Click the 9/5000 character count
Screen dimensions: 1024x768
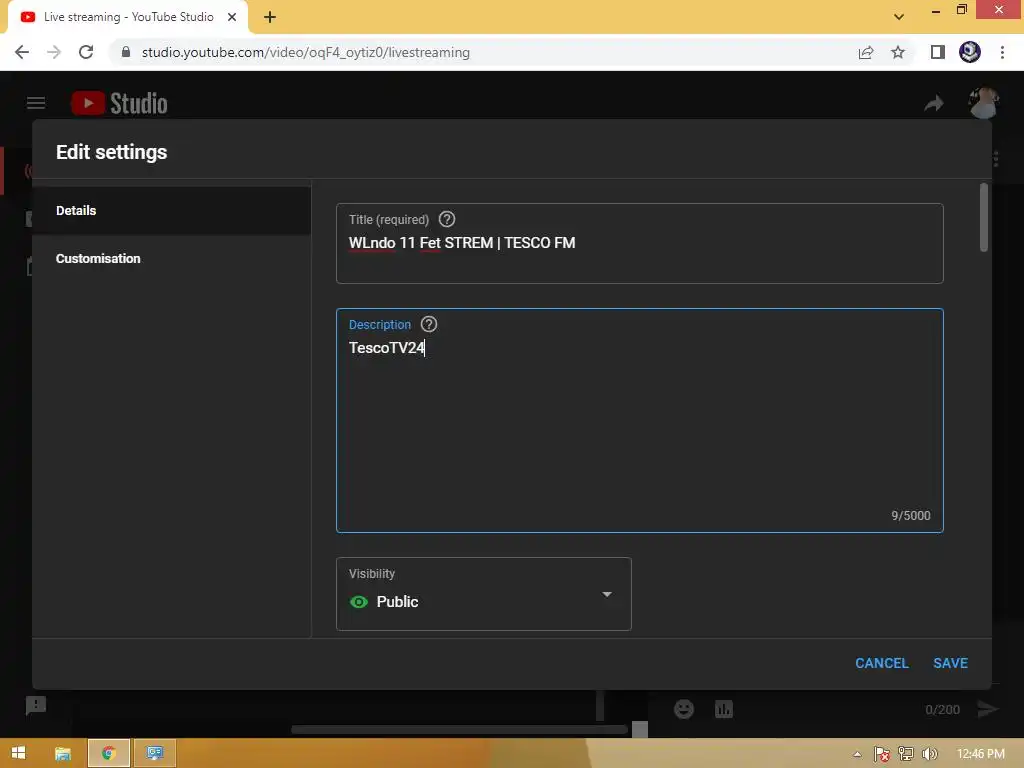click(x=911, y=515)
